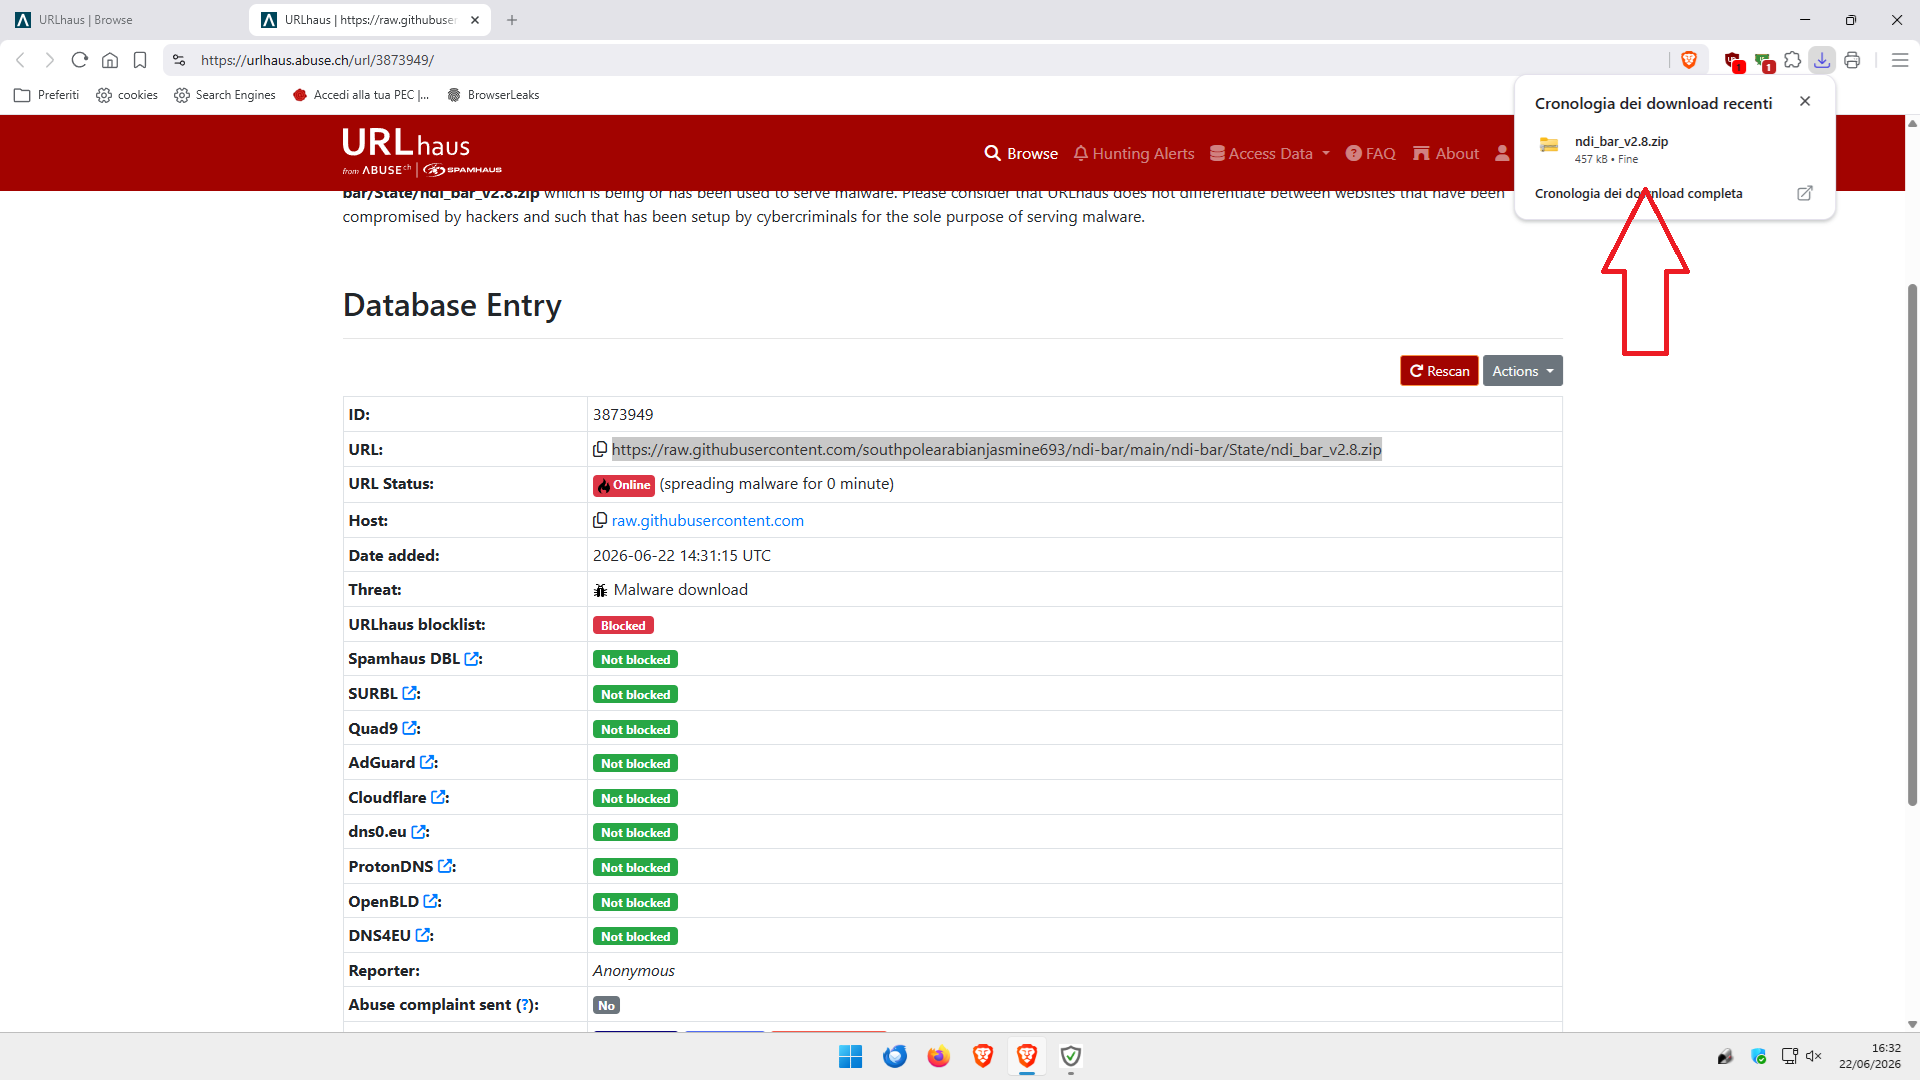The image size is (1920, 1080).
Task: Expand the Access Data dropdown
Action: [1270, 153]
